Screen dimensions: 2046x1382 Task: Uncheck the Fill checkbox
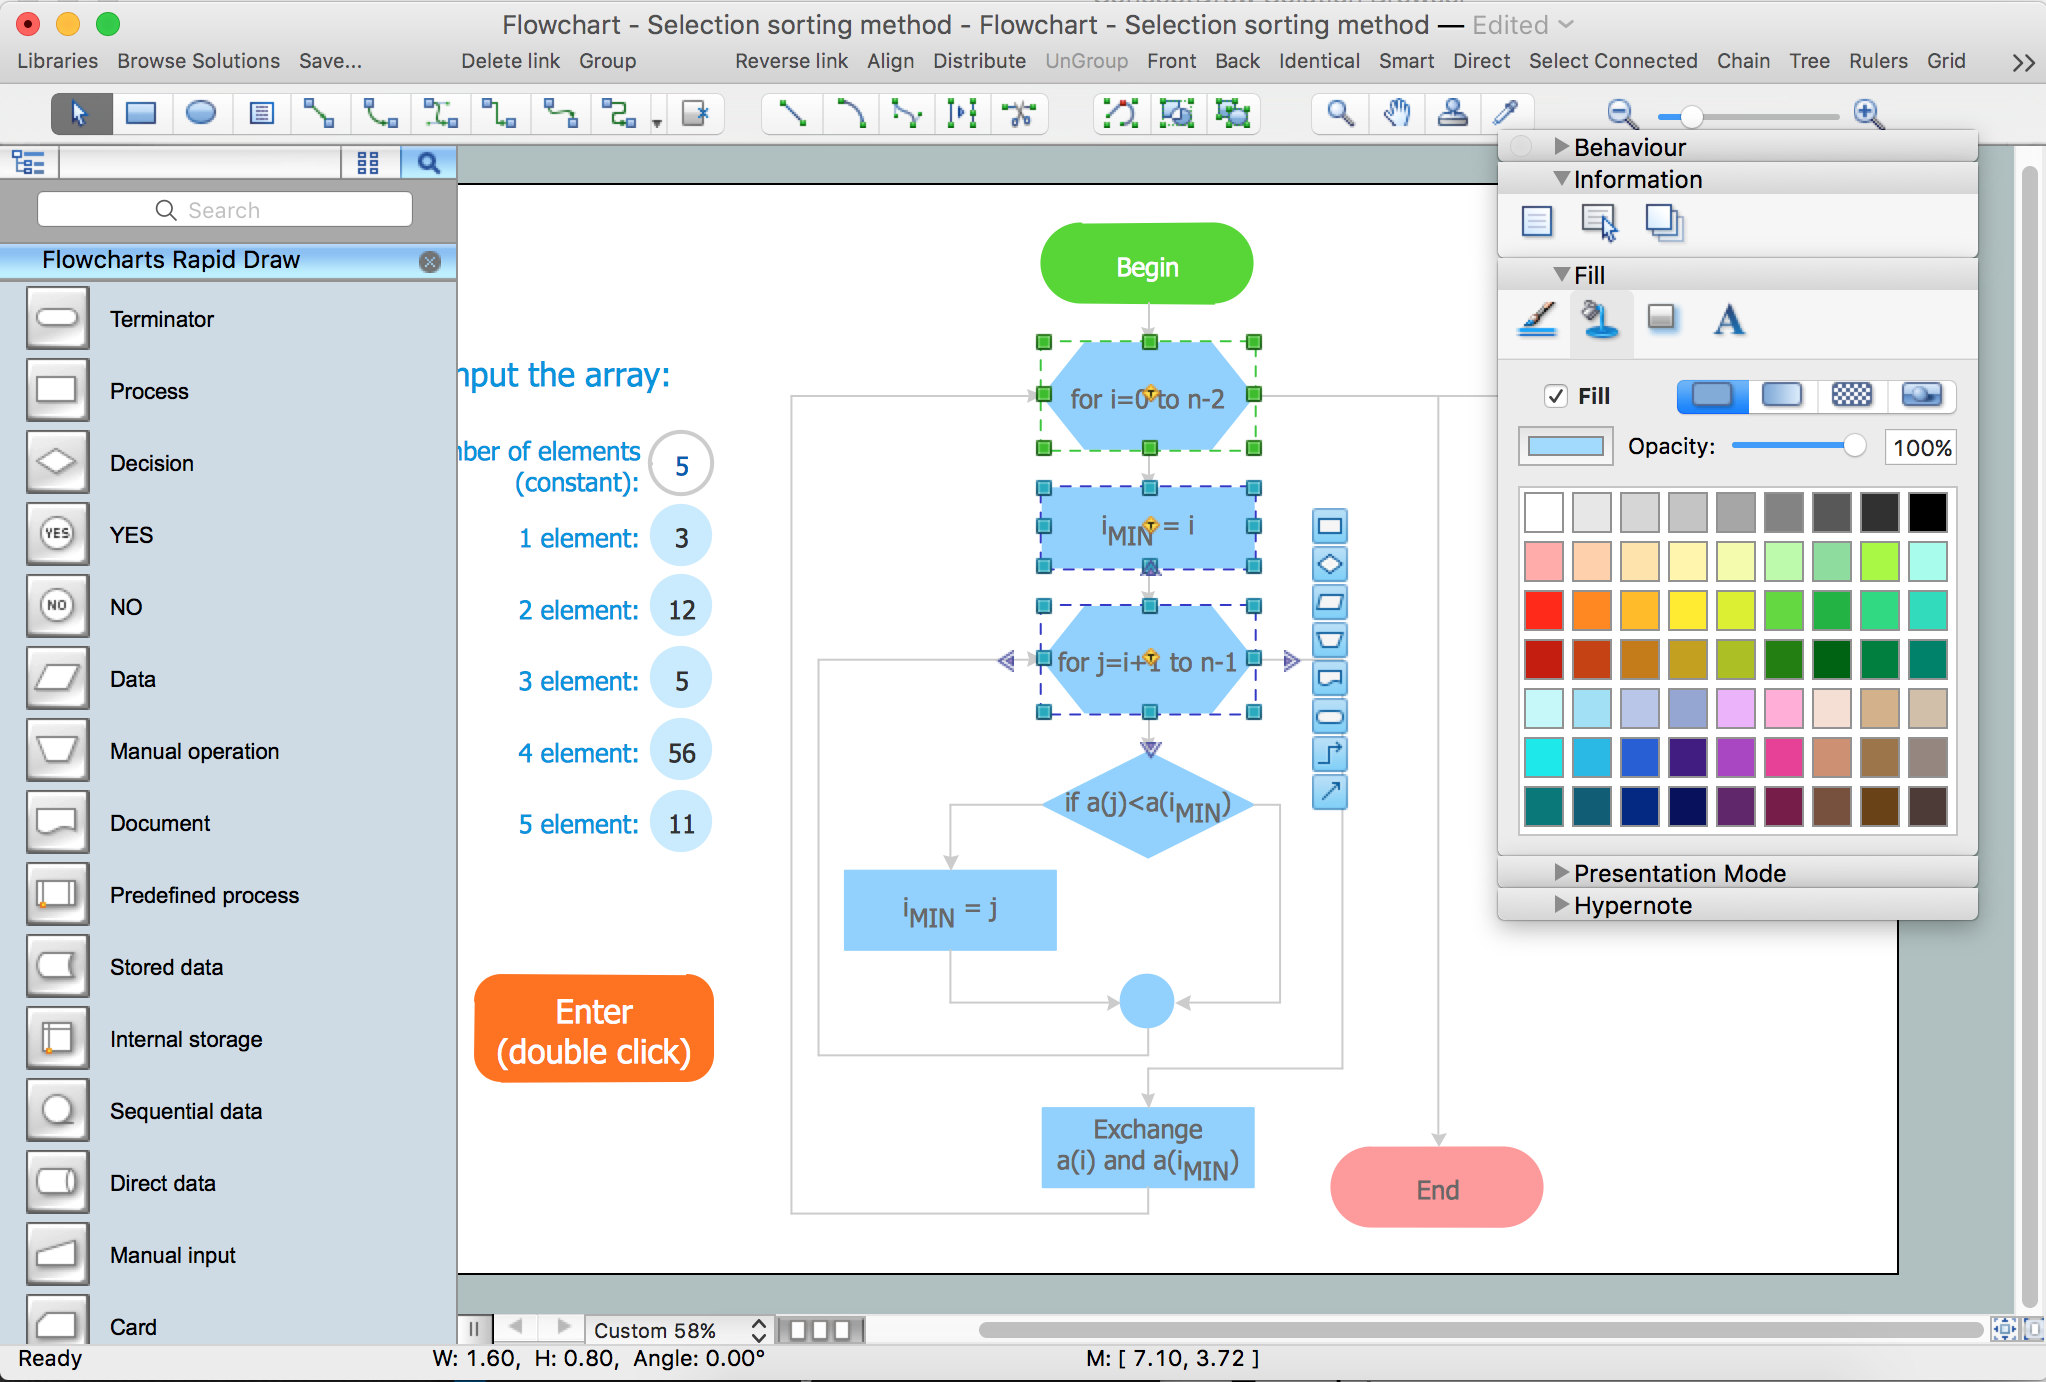[x=1555, y=396]
